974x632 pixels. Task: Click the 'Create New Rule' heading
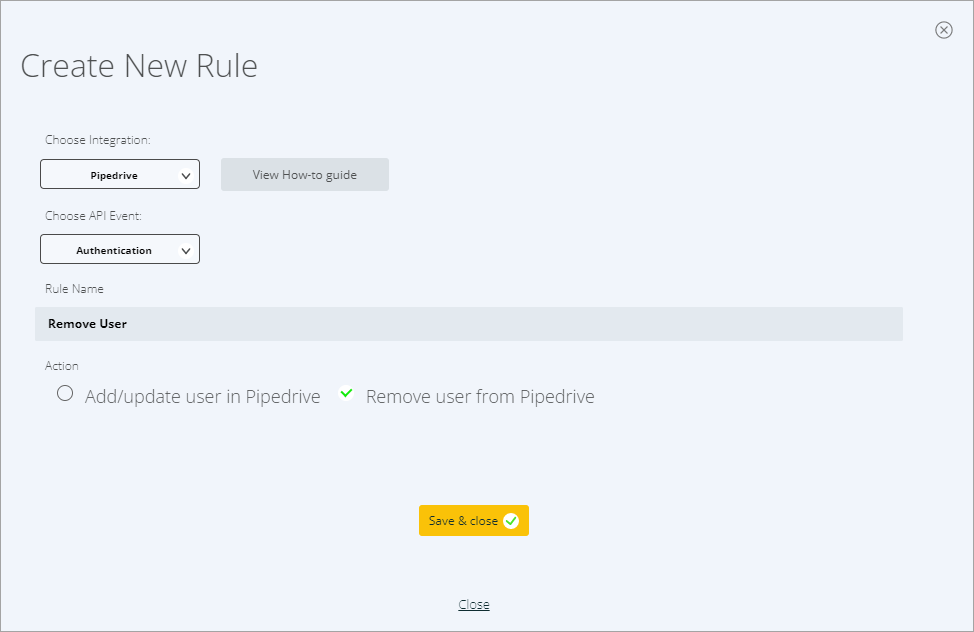coord(139,66)
